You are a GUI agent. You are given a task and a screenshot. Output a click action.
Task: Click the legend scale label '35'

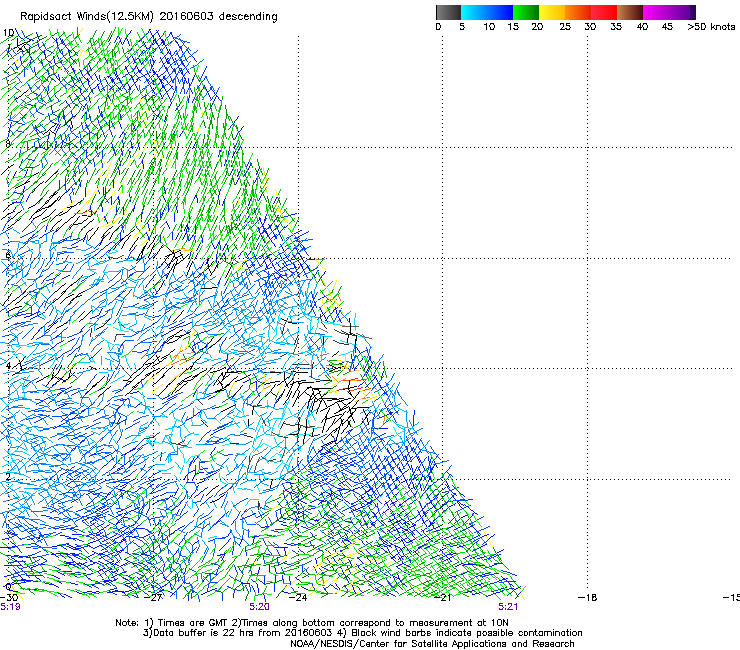pyautogui.click(x=616, y=26)
